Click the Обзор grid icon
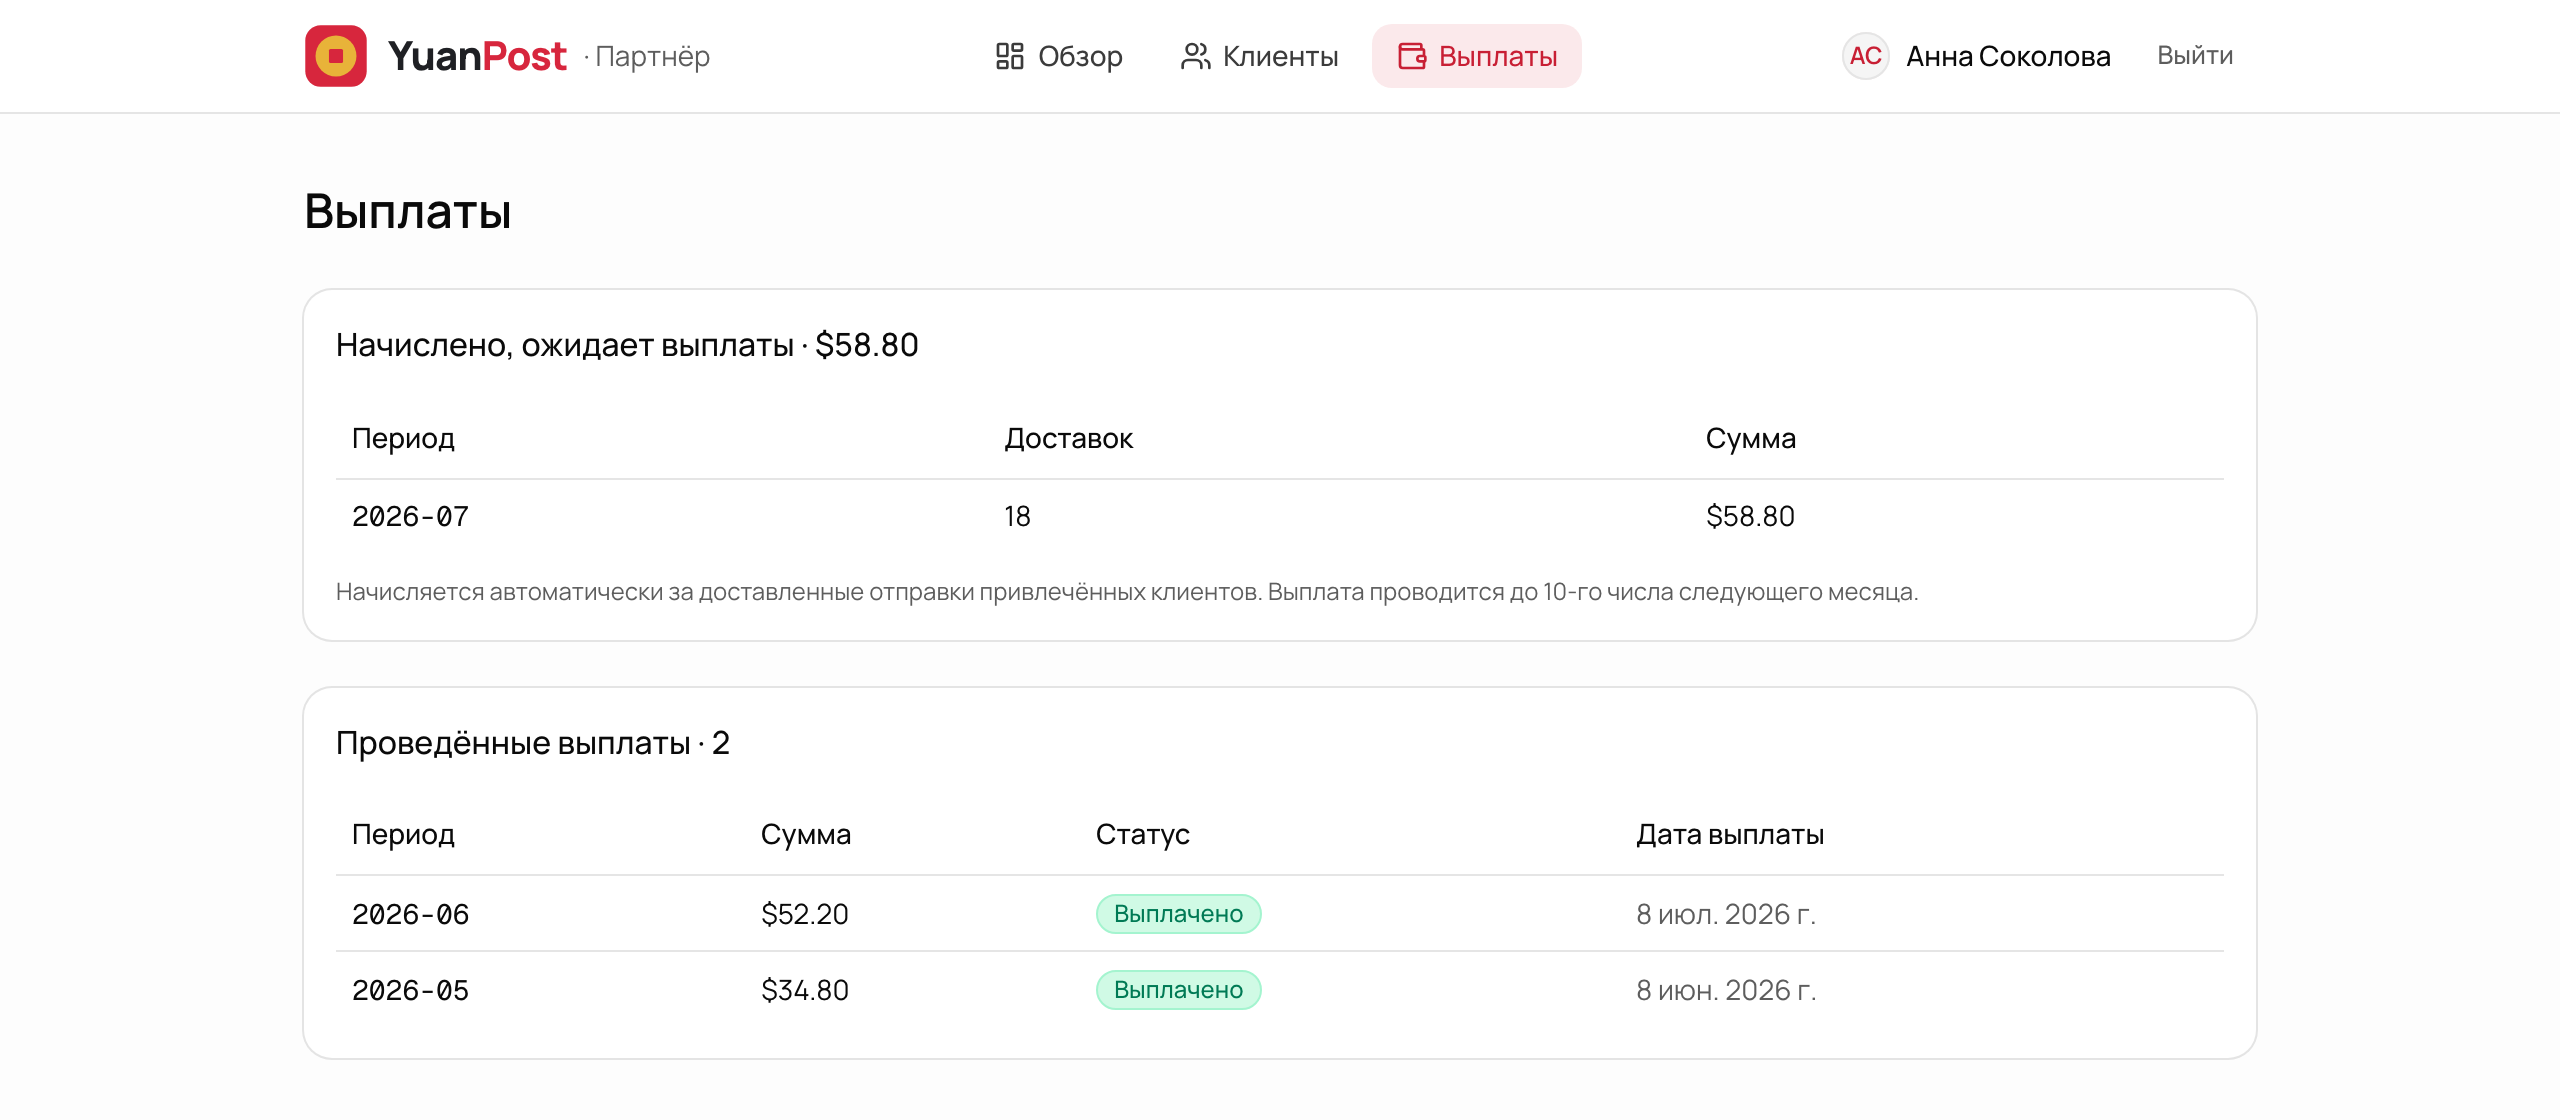Screen dimensions: 2560x1120 (1010, 56)
